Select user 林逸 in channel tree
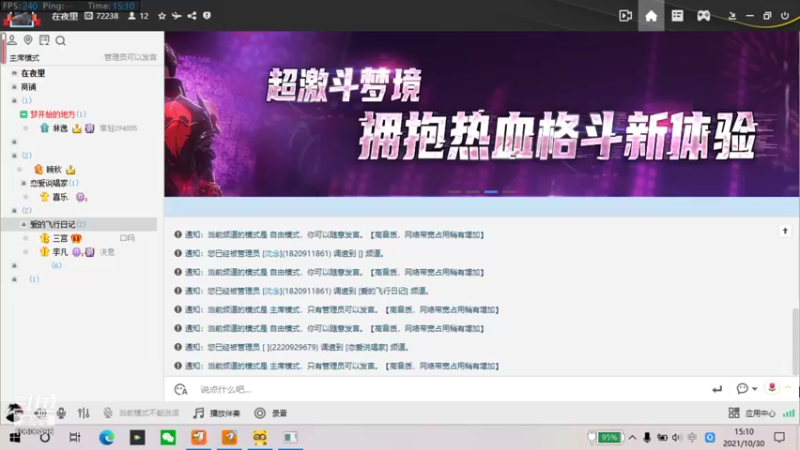Image resolution: width=800 pixels, height=450 pixels. click(x=60, y=128)
